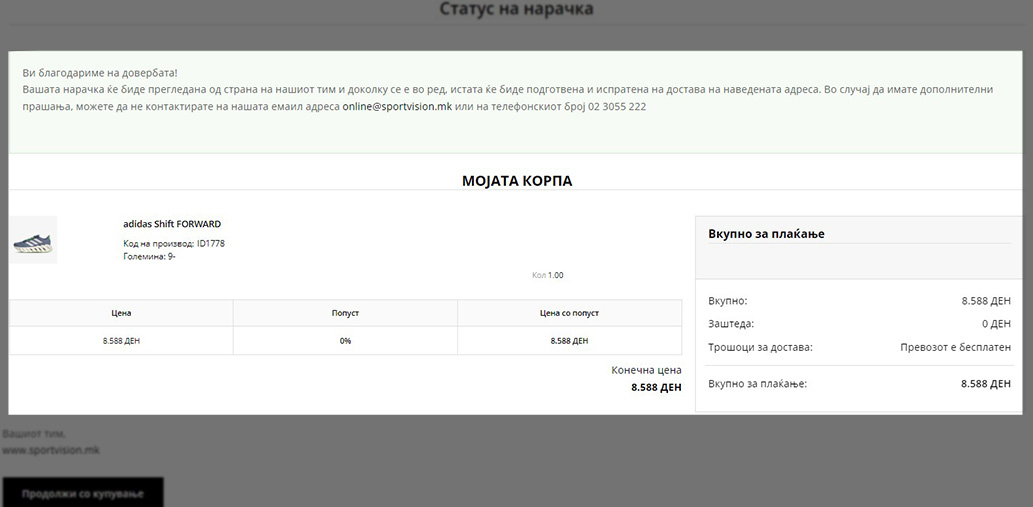Click the Цена column header

pos(121,313)
